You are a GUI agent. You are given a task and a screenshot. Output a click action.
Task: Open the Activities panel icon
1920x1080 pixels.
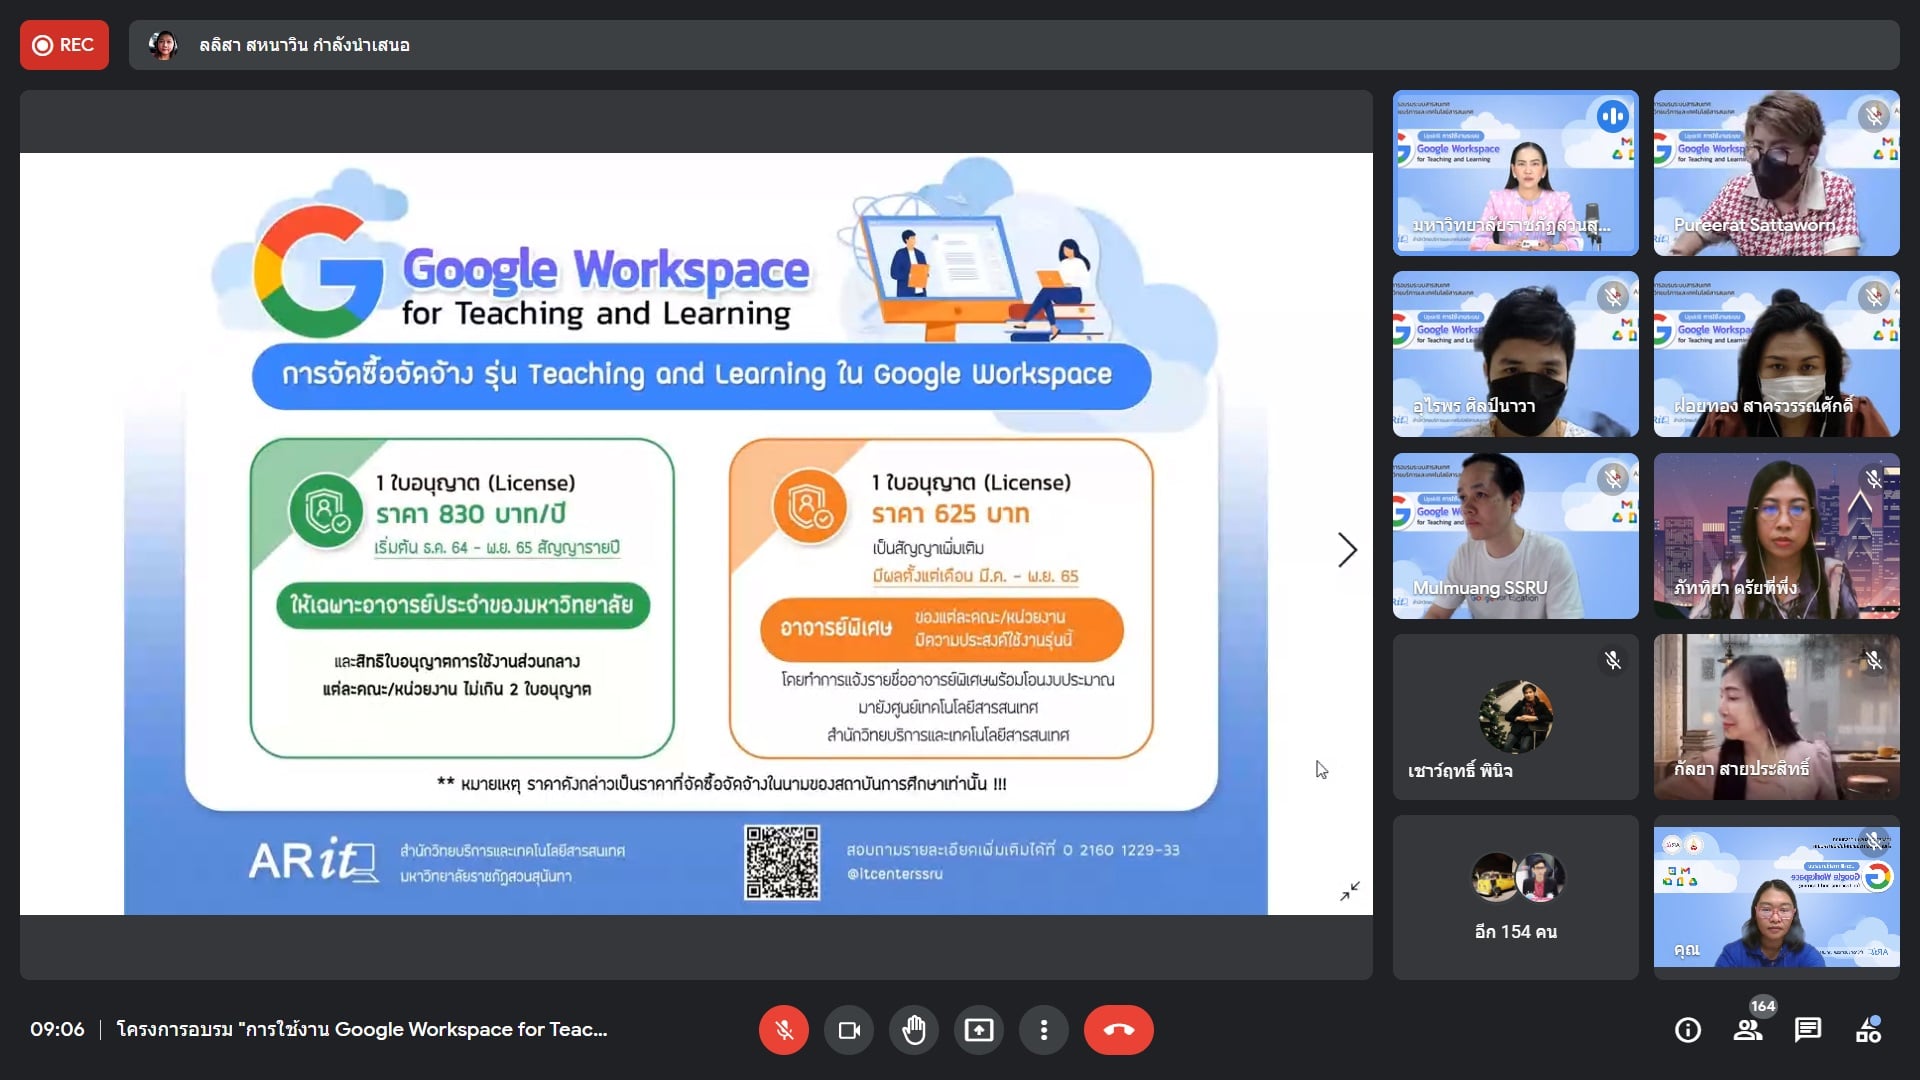point(1868,1030)
